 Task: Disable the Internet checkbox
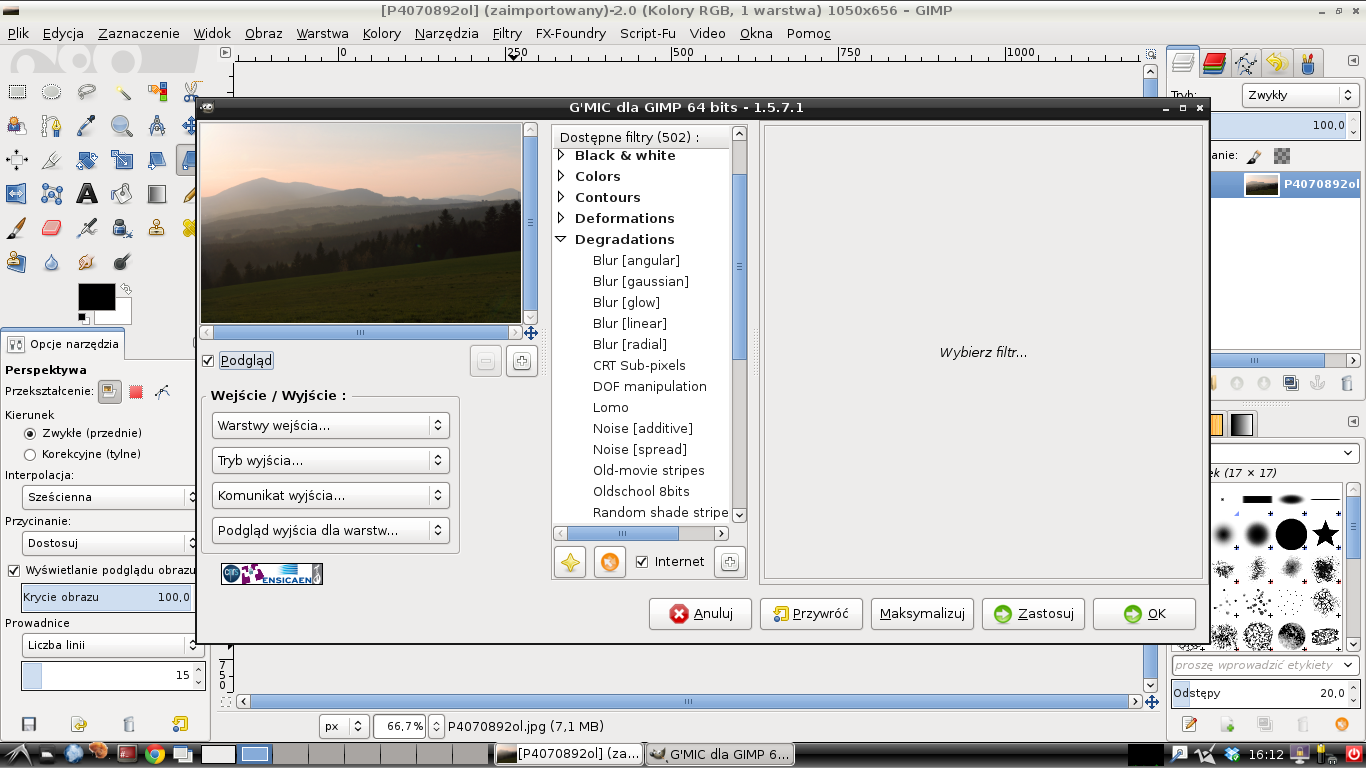(642, 562)
